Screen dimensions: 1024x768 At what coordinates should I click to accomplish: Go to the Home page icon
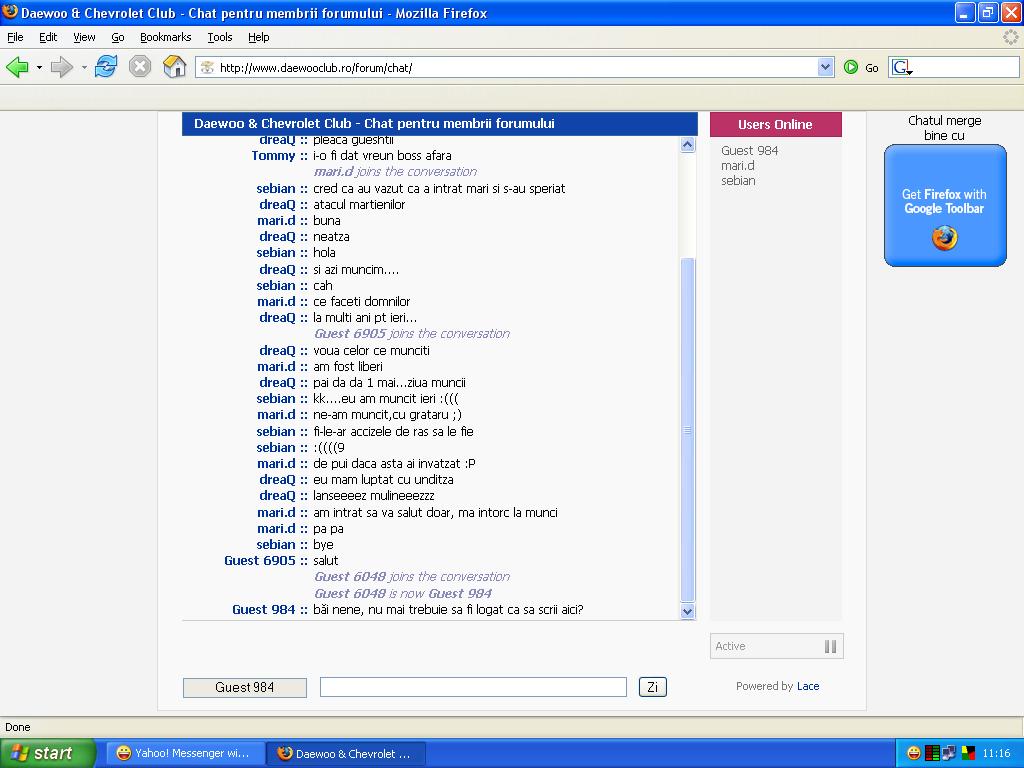coord(174,67)
